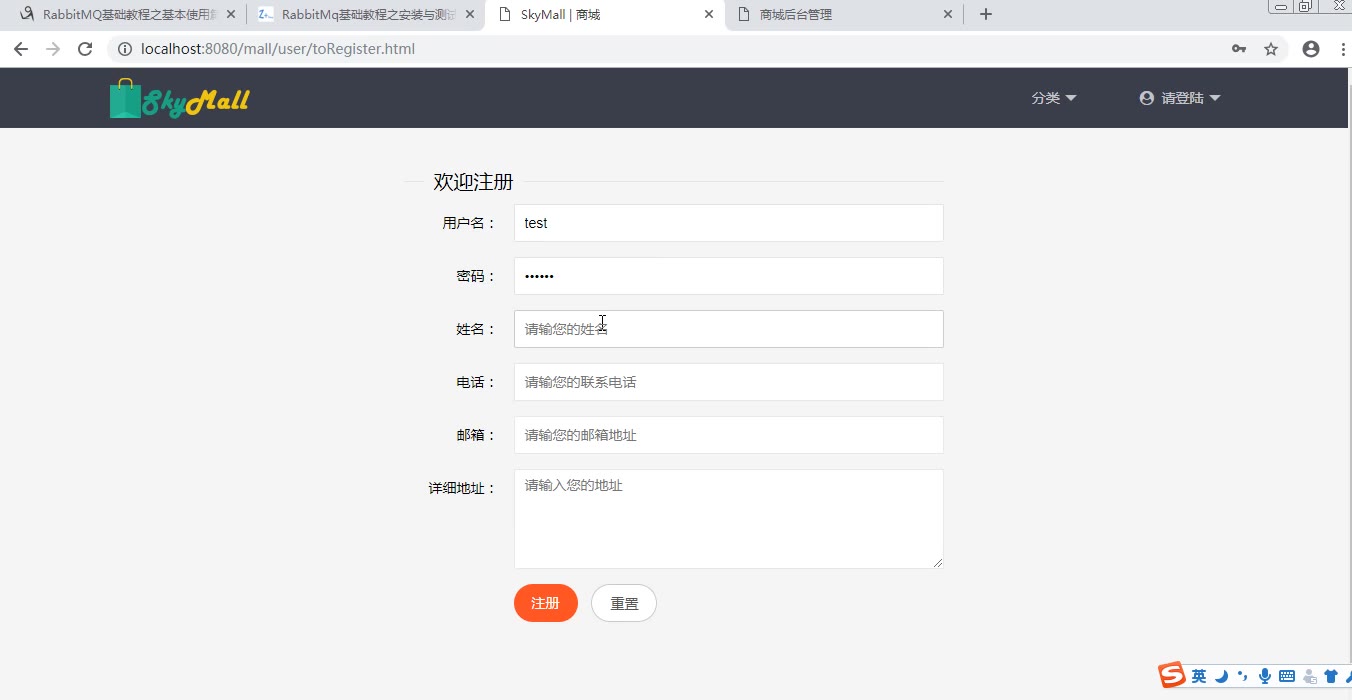Open Sogou soft keyboard icon

point(1287,677)
